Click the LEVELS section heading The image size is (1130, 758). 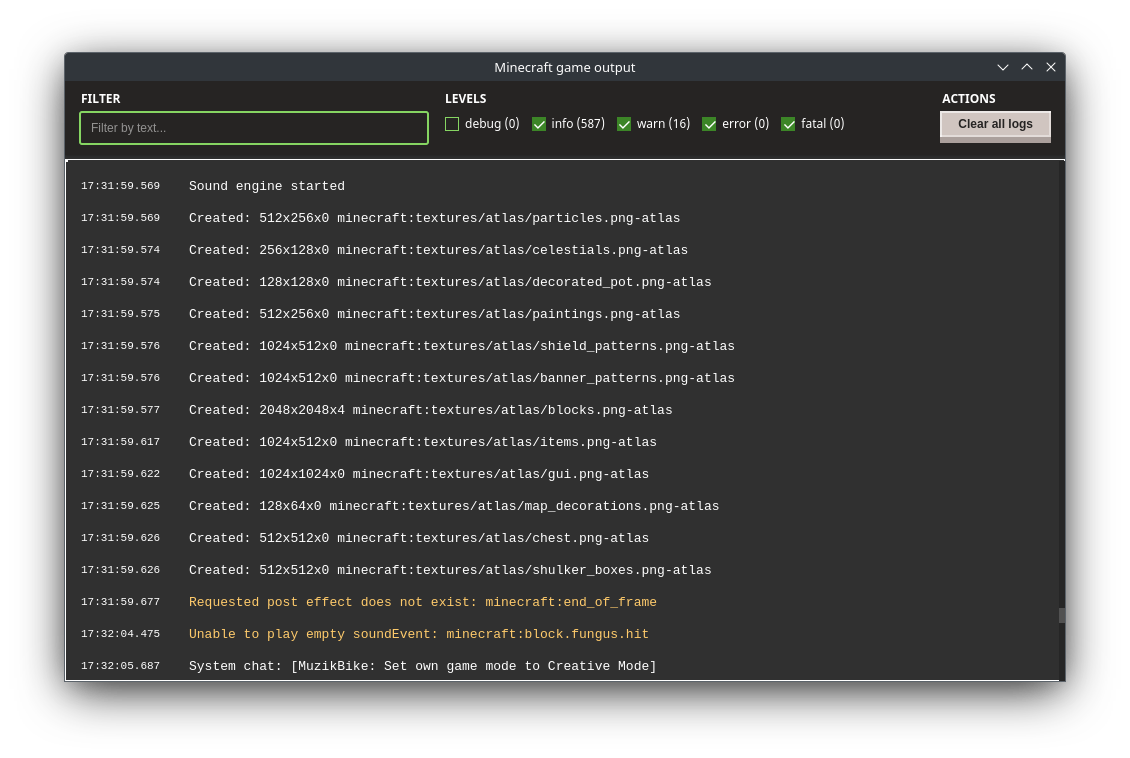466,99
